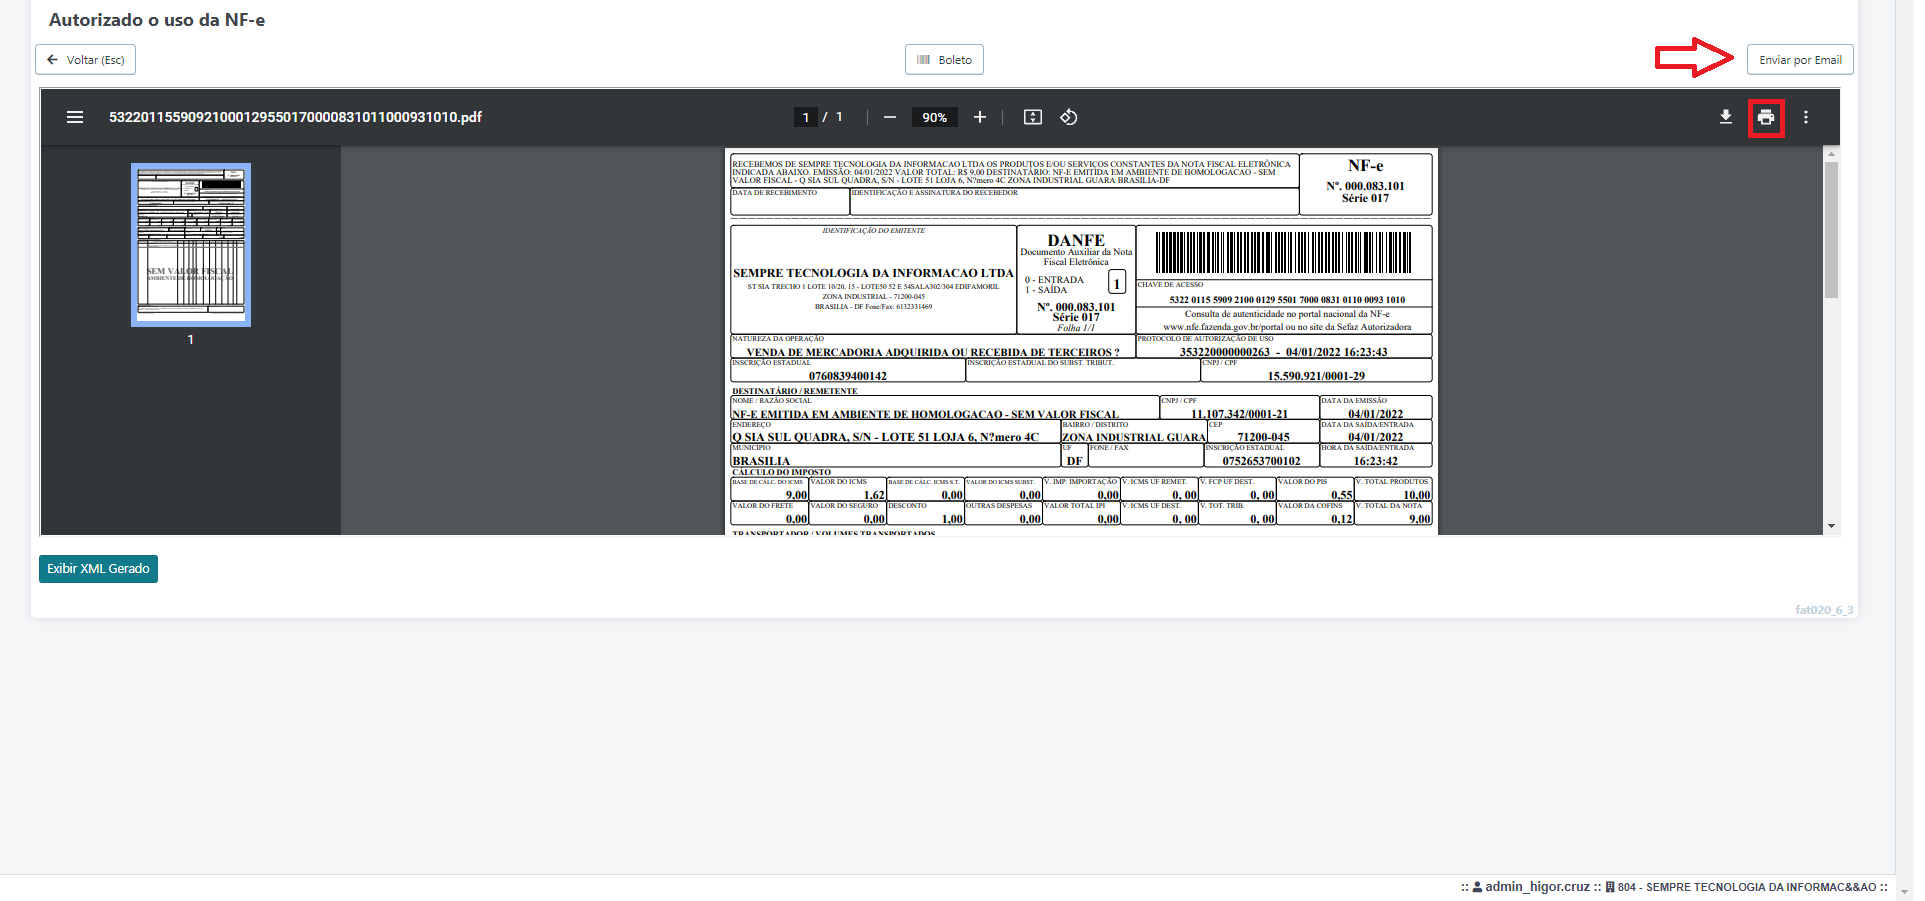Click the 'Autorizado o uso da NF-e' heading

point(157,20)
